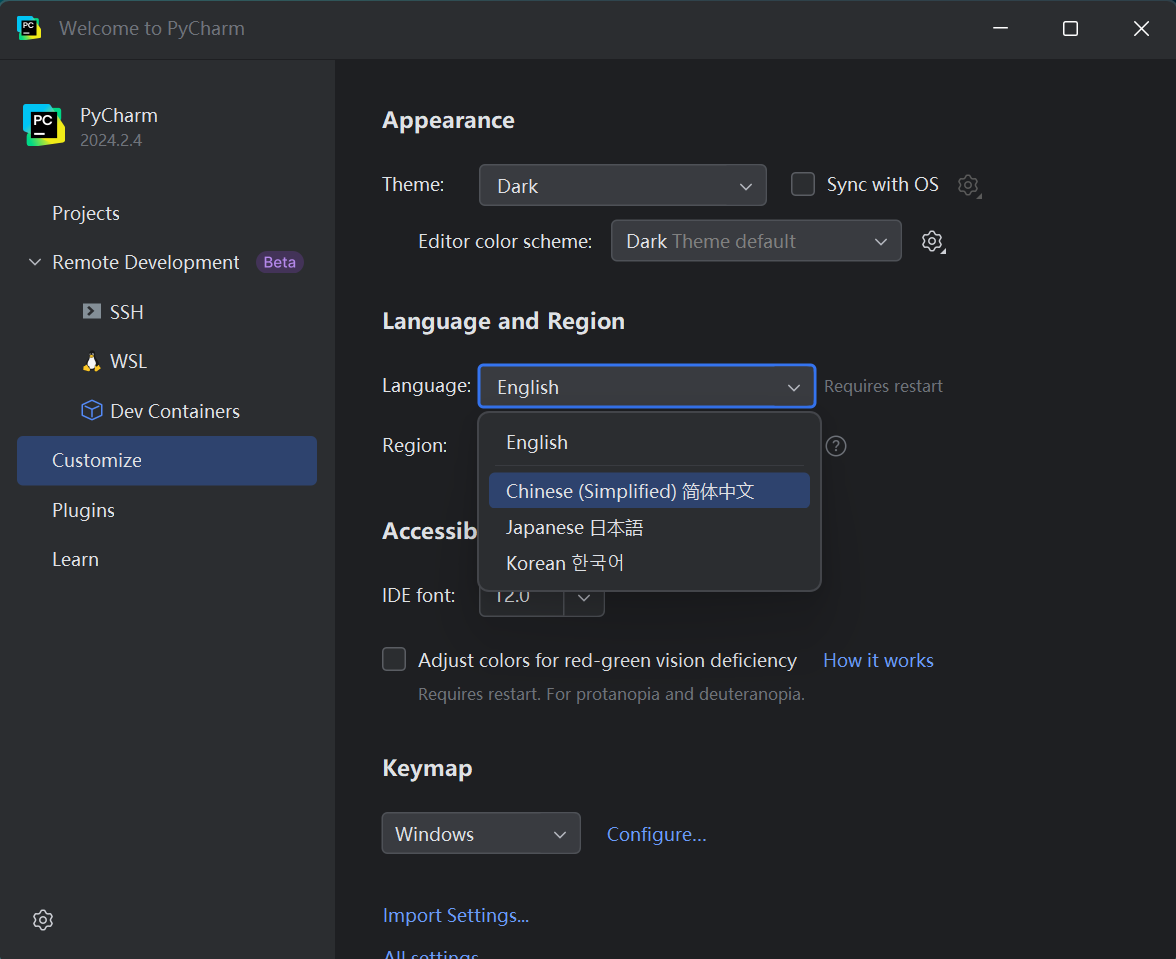Open the Keymap Windows dropdown
The width and height of the screenshot is (1176, 959).
(x=481, y=833)
